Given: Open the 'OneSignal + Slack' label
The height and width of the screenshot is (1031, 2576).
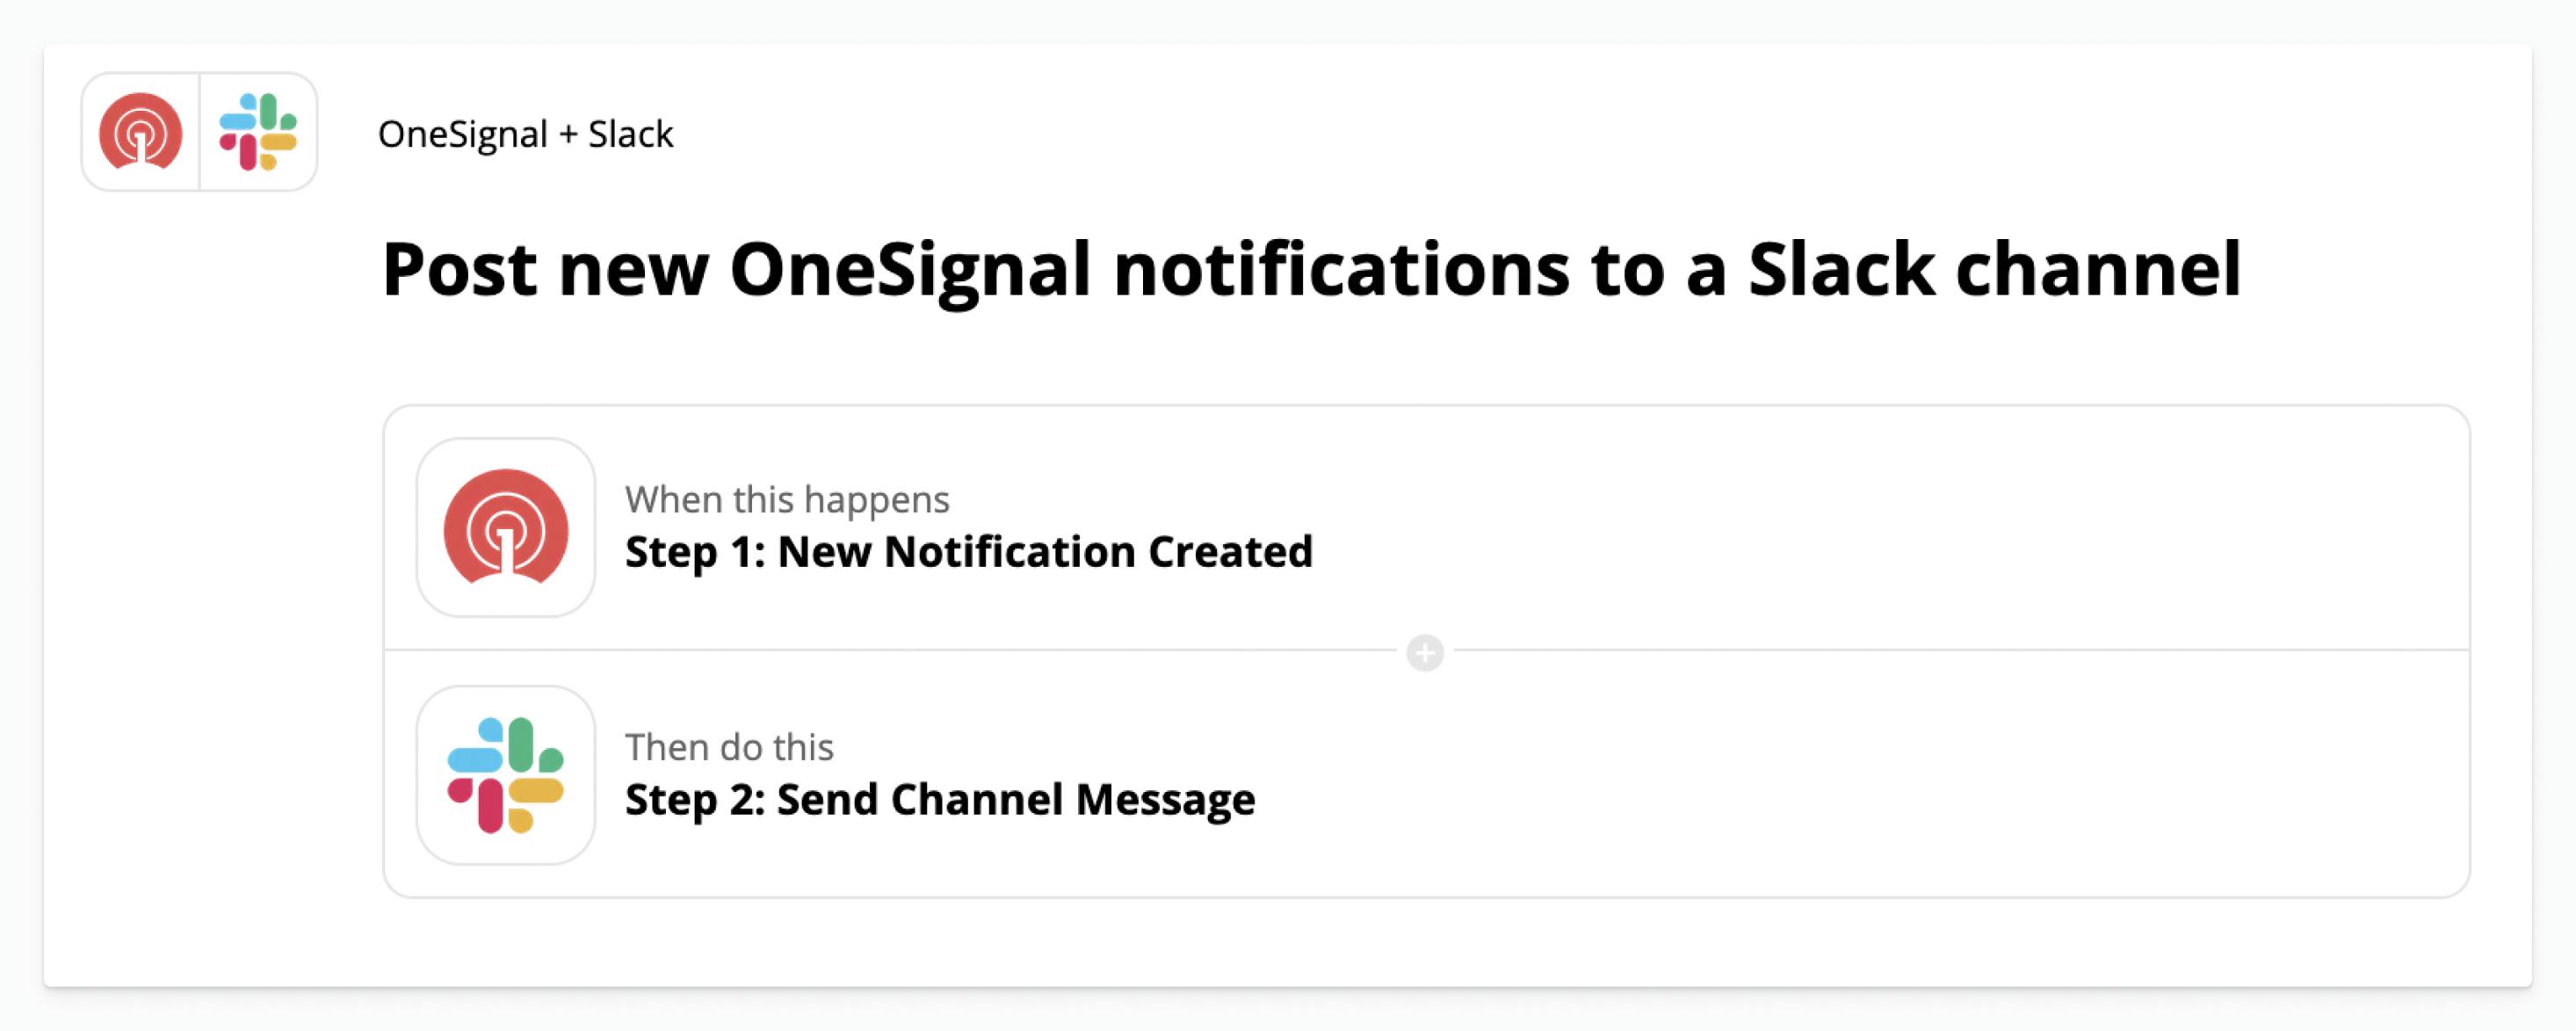Looking at the screenshot, I should [525, 134].
